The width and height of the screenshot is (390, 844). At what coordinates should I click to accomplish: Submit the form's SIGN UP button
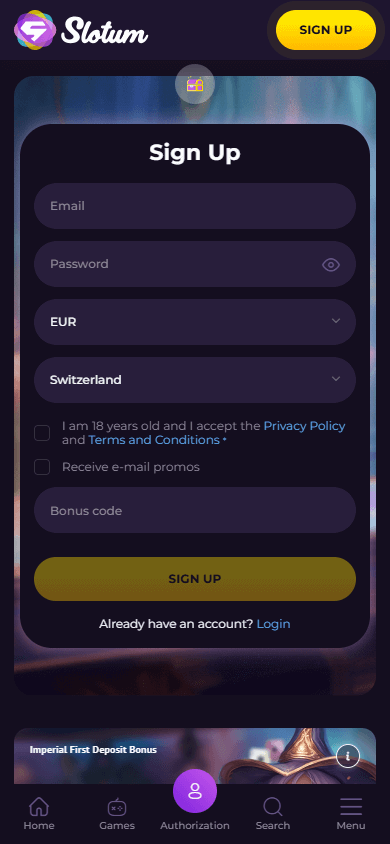(195, 579)
